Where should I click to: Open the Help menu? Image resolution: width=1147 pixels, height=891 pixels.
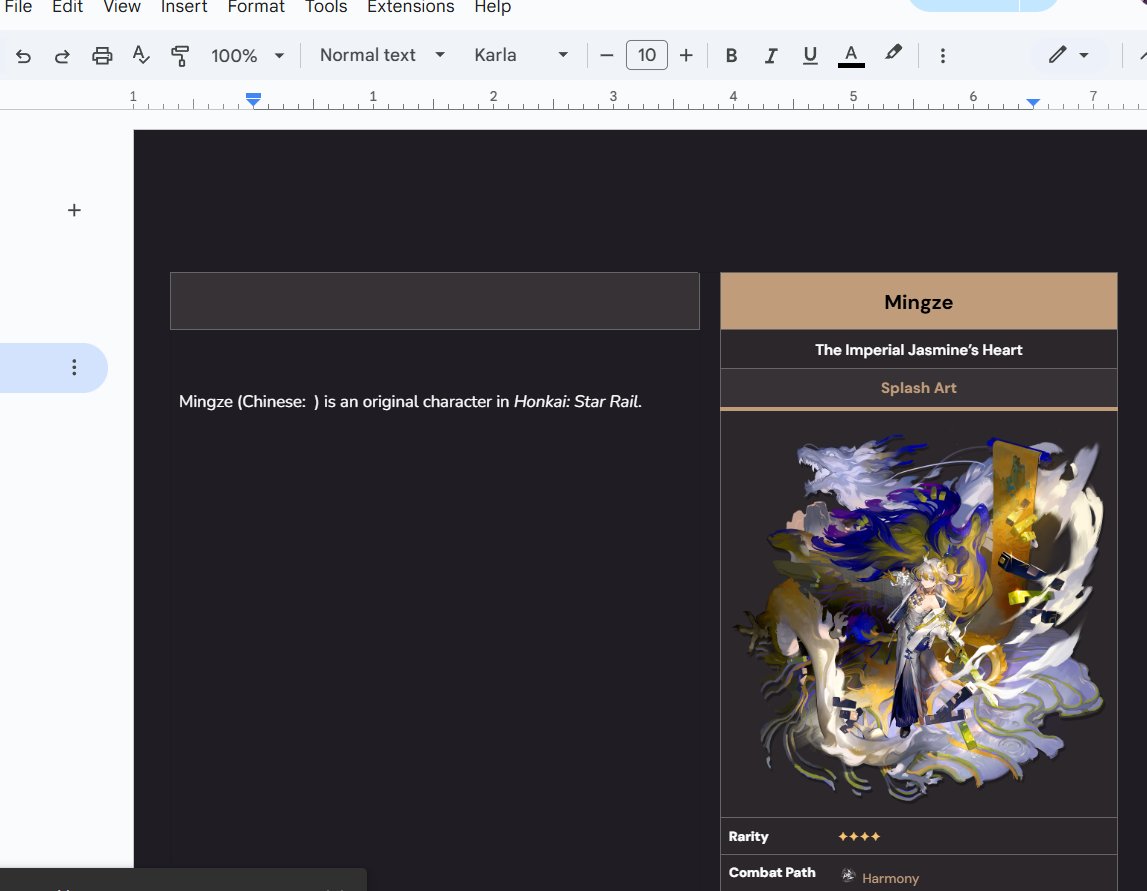click(492, 7)
